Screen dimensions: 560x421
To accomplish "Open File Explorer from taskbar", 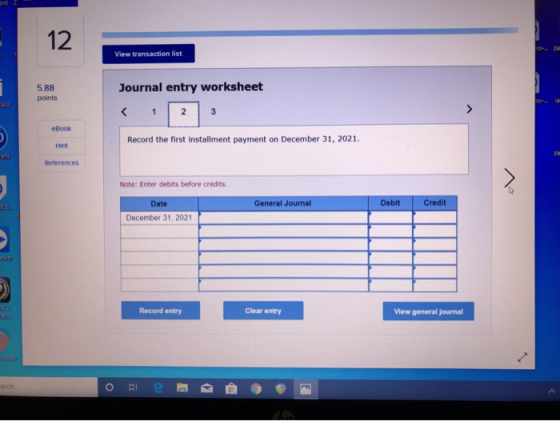I will (x=182, y=388).
